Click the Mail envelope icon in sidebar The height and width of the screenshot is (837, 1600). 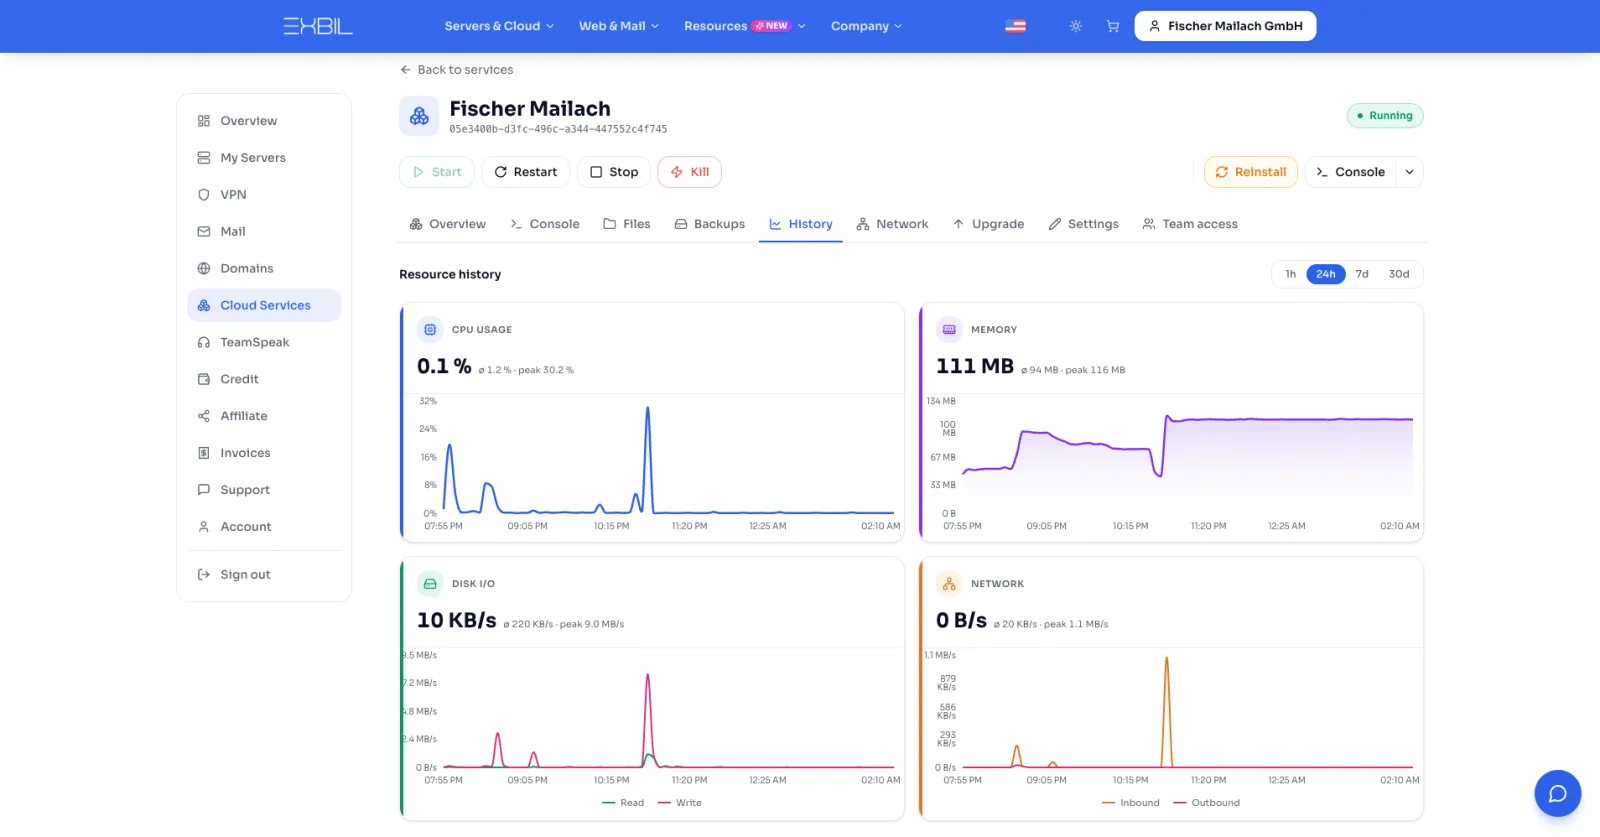204,232
